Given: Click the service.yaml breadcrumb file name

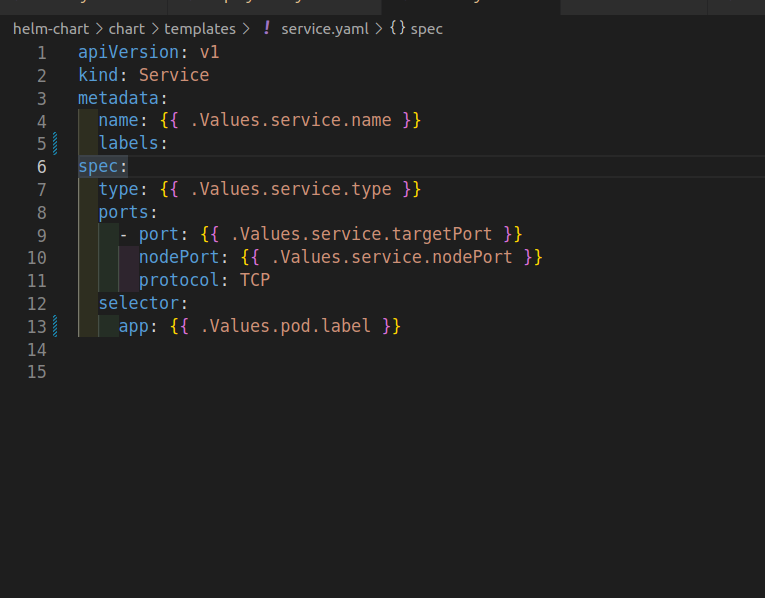Looking at the screenshot, I should coord(325,29).
